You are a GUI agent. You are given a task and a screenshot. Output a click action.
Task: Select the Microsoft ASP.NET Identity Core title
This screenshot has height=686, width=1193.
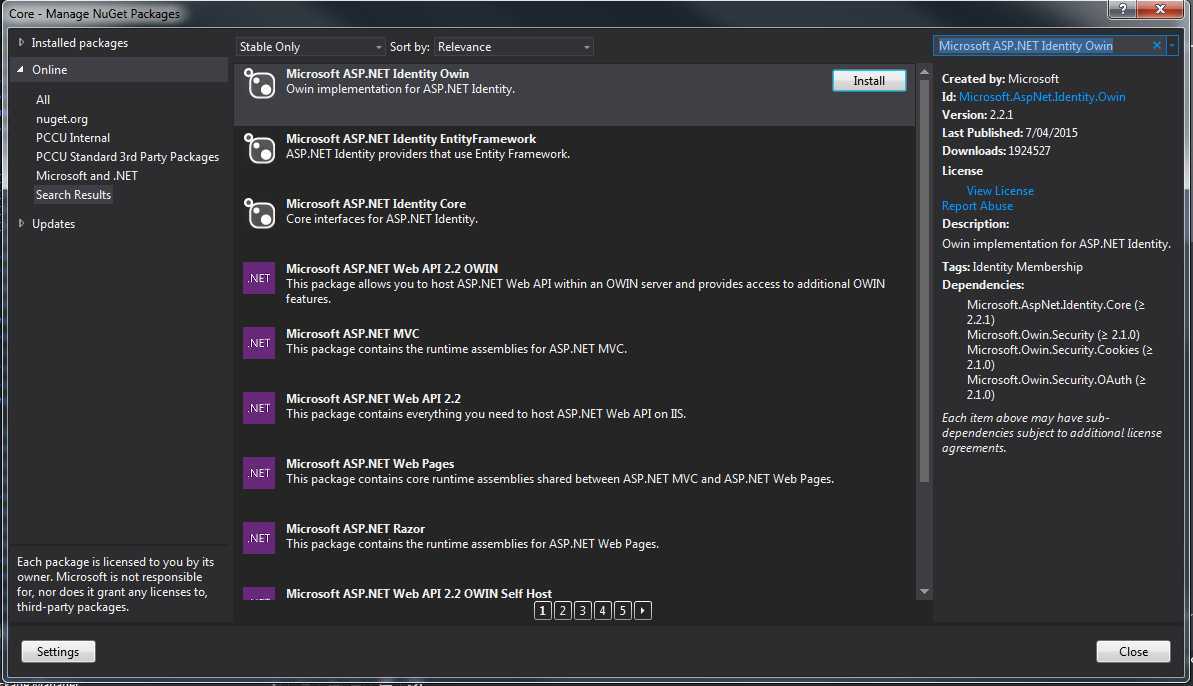376,204
